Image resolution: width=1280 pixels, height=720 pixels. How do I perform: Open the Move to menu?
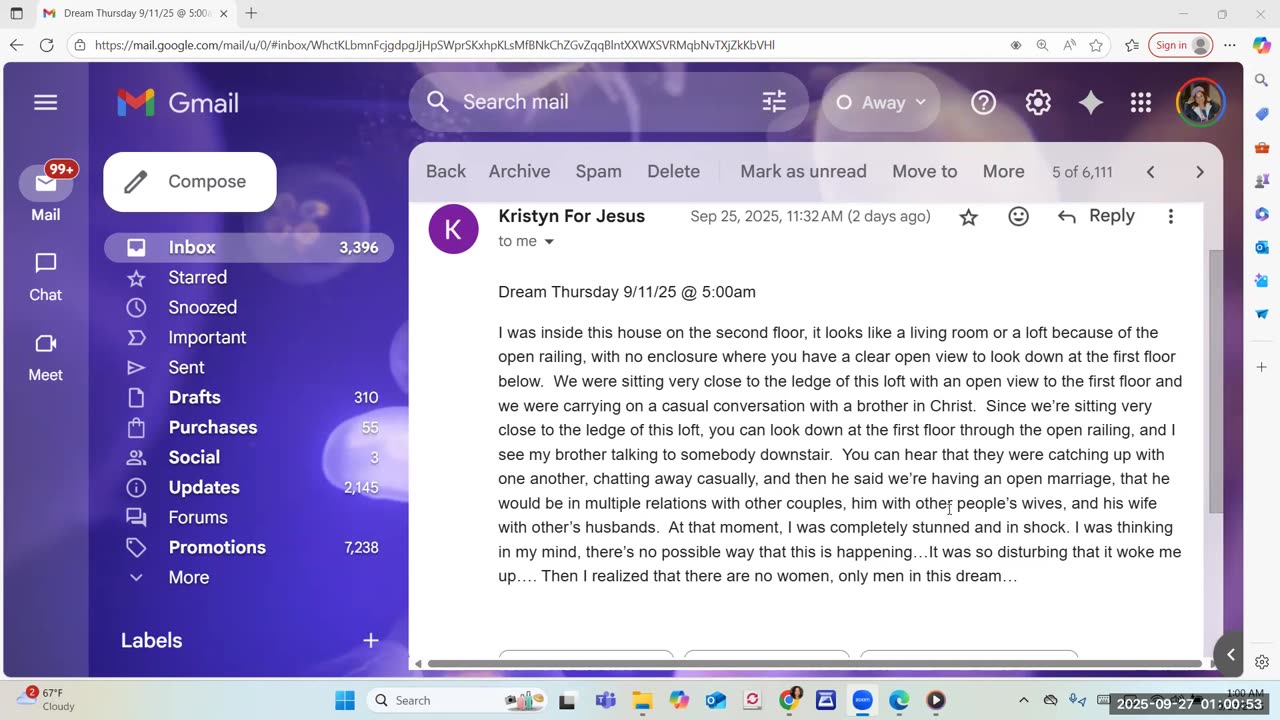(x=924, y=171)
